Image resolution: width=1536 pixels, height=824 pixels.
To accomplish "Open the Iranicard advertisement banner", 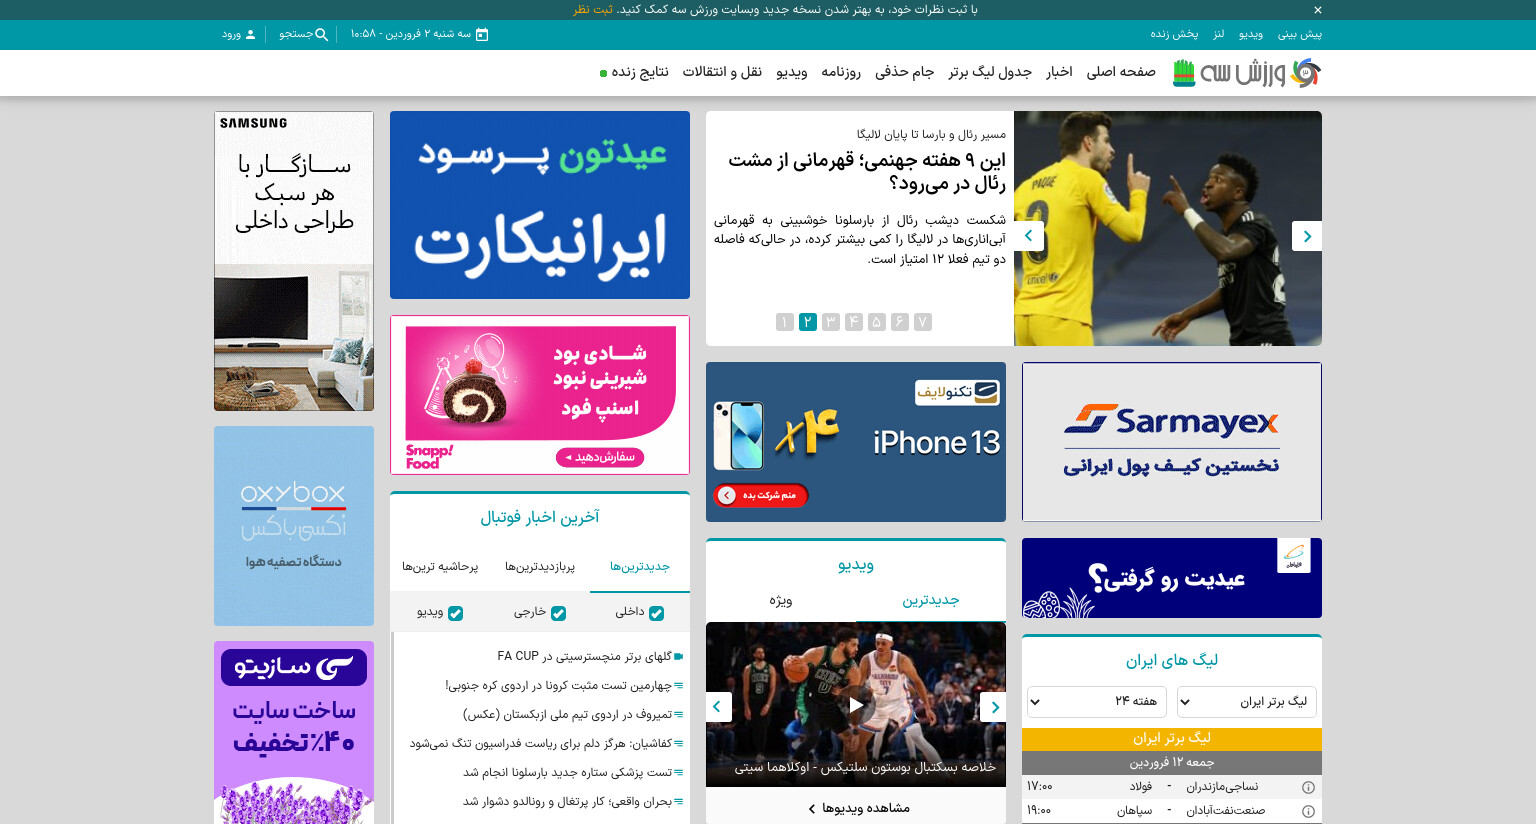I will pyautogui.click(x=540, y=205).
